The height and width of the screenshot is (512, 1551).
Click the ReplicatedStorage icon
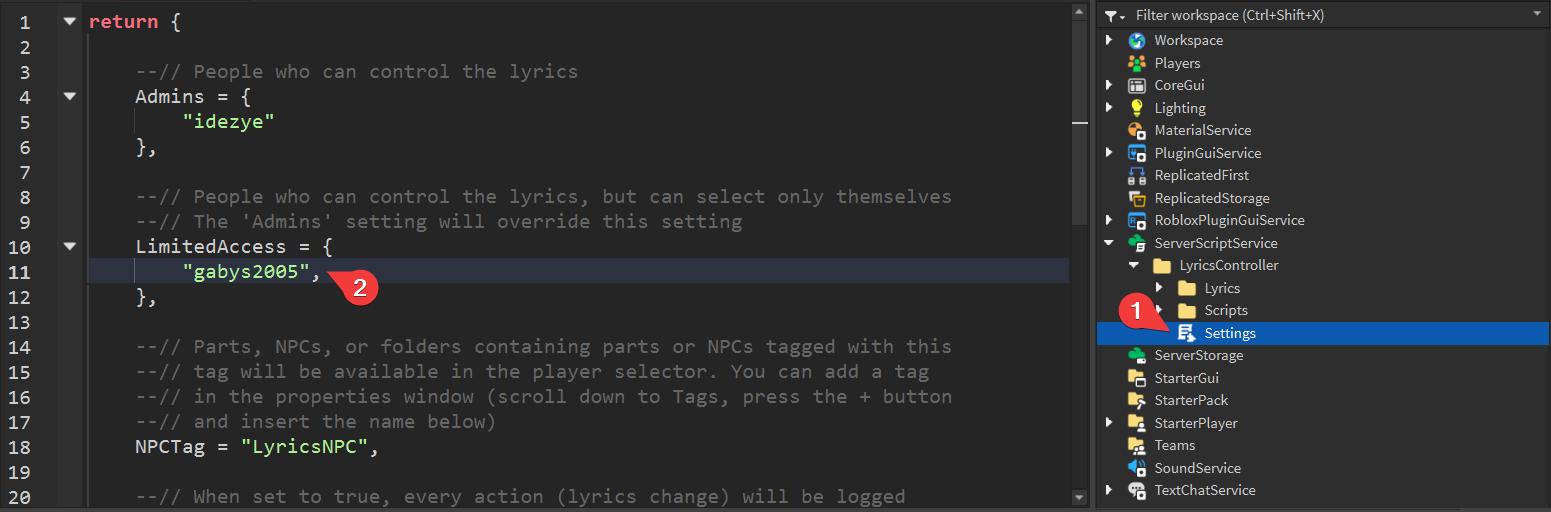(x=1136, y=198)
